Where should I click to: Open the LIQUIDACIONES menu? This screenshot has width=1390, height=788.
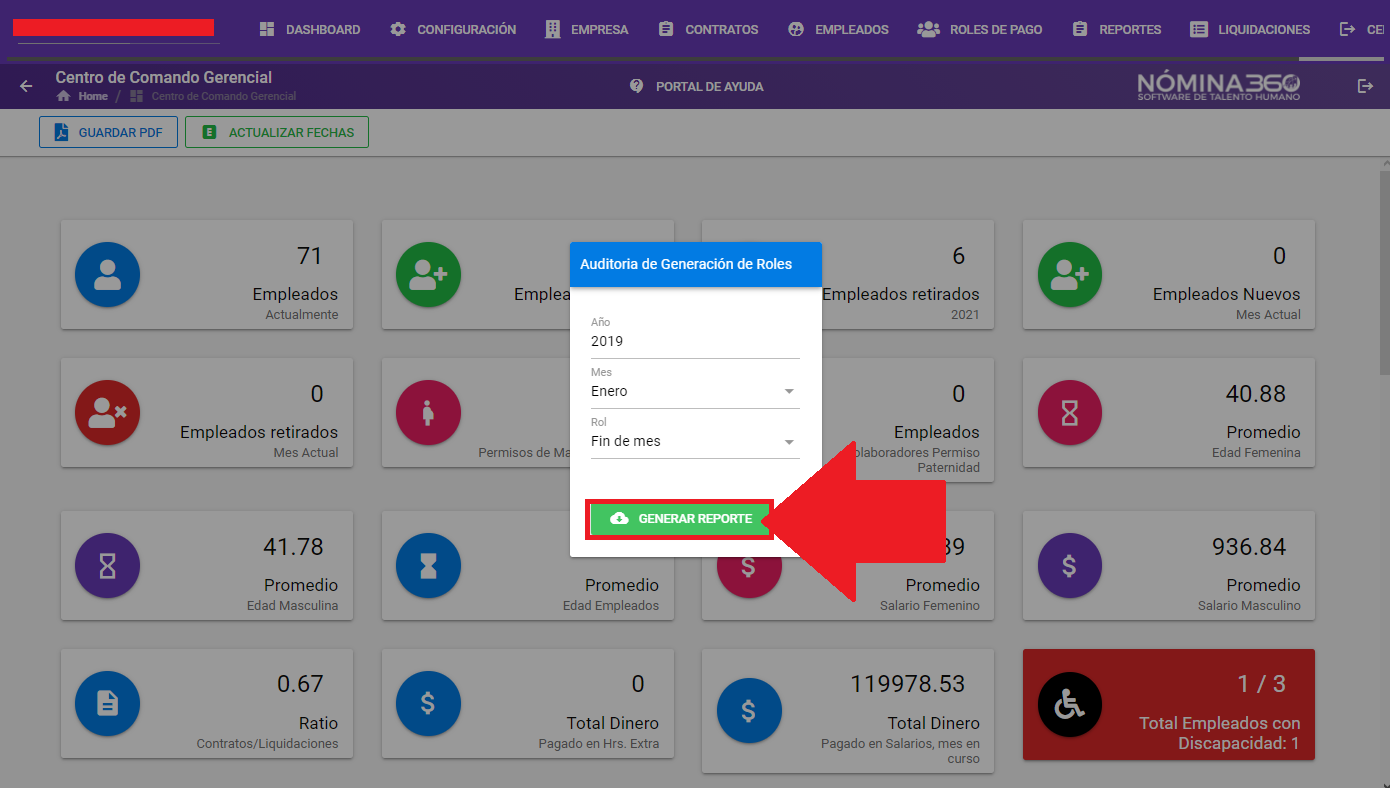click(1250, 29)
